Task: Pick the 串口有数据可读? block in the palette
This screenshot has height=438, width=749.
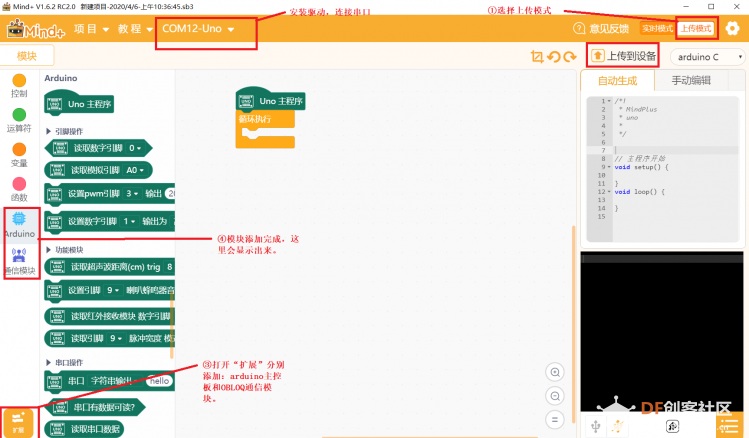Action: coord(95,407)
